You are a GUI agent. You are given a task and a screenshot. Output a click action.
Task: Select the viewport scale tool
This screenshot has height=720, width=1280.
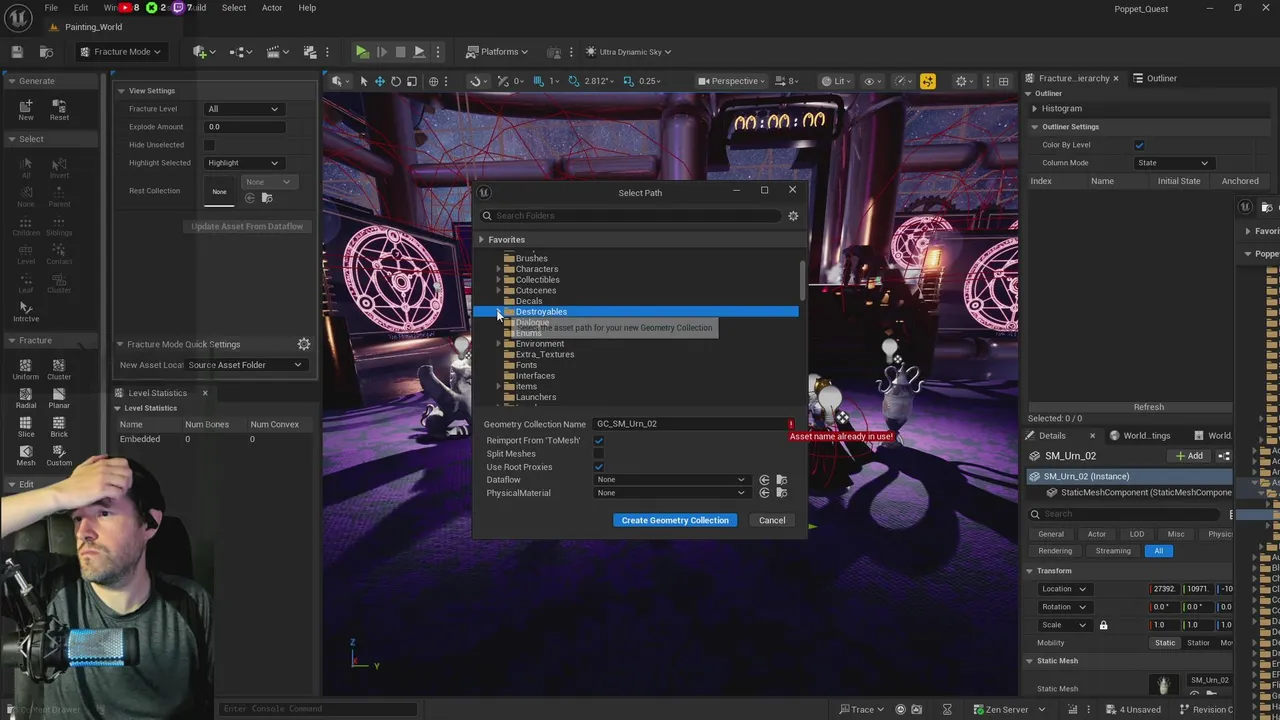(412, 81)
